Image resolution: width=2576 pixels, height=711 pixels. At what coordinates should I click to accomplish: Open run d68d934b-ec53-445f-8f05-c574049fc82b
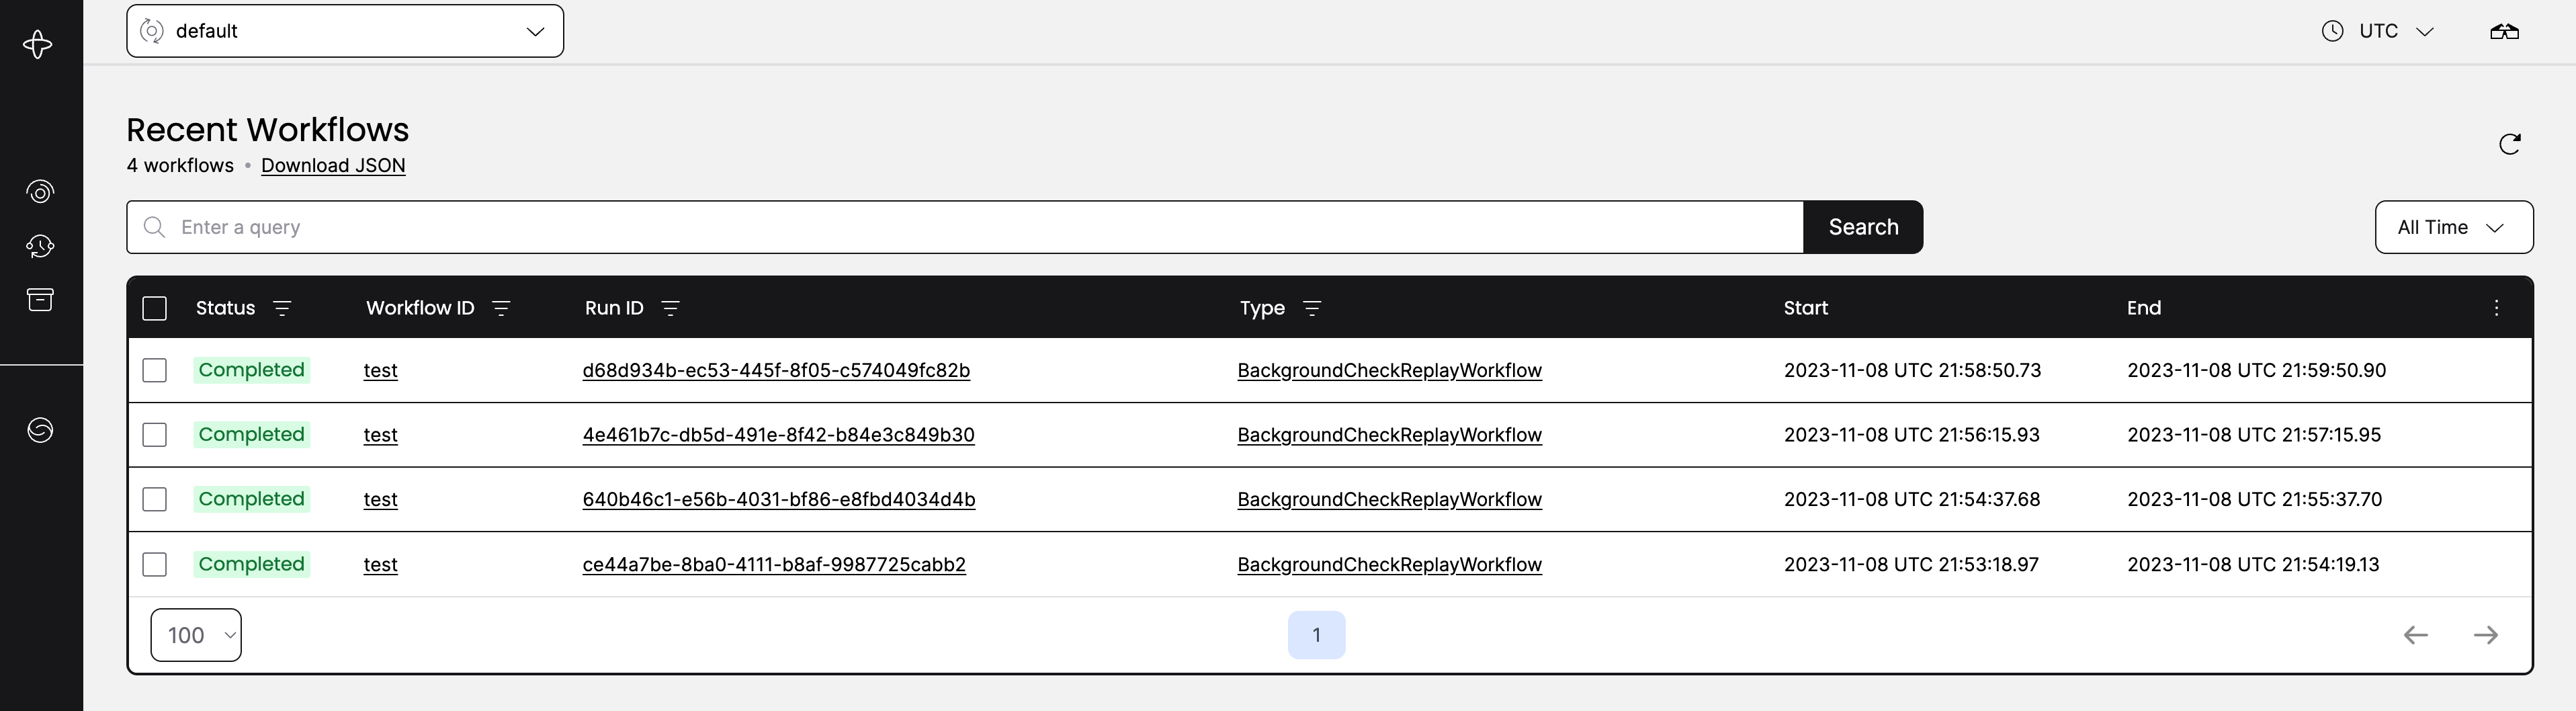pyautogui.click(x=777, y=370)
